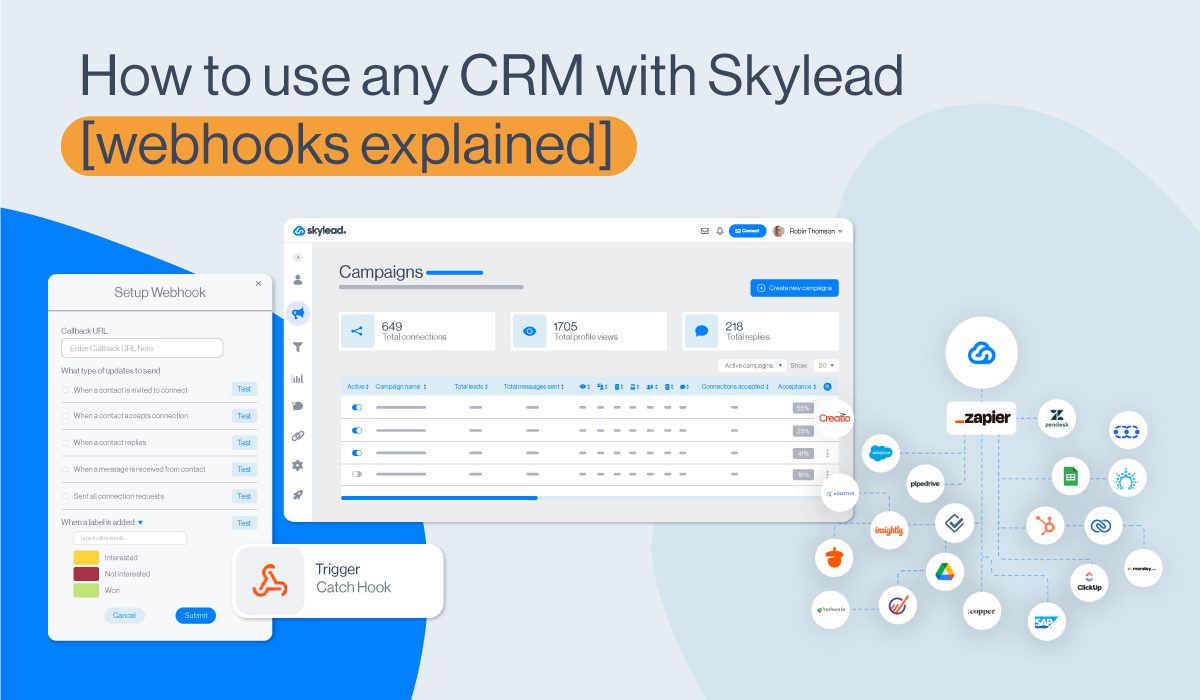Open the chain link integrations sidebar icon
The image size is (1200, 700).
[298, 436]
